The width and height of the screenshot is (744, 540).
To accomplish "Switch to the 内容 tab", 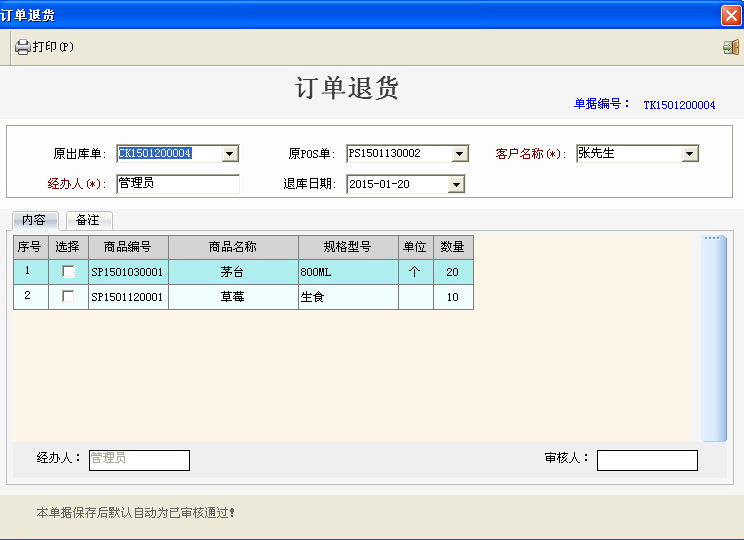I will point(34,220).
